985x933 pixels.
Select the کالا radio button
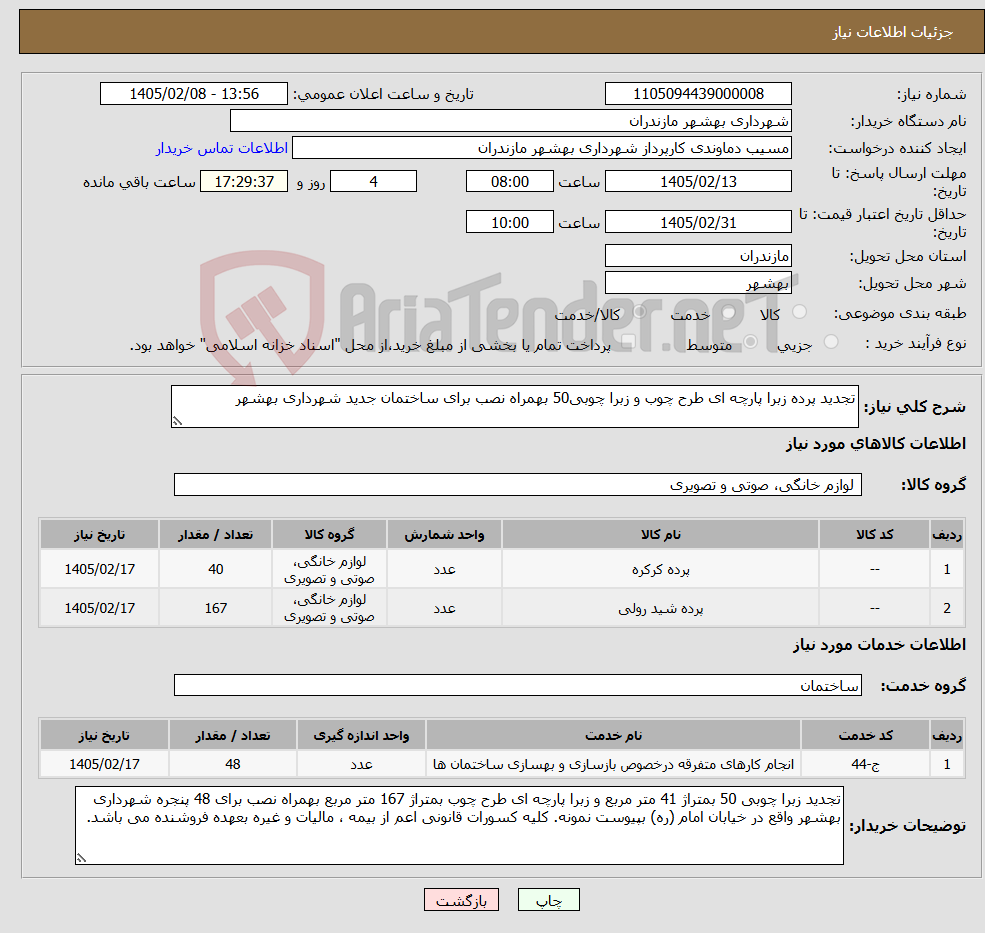coord(800,312)
